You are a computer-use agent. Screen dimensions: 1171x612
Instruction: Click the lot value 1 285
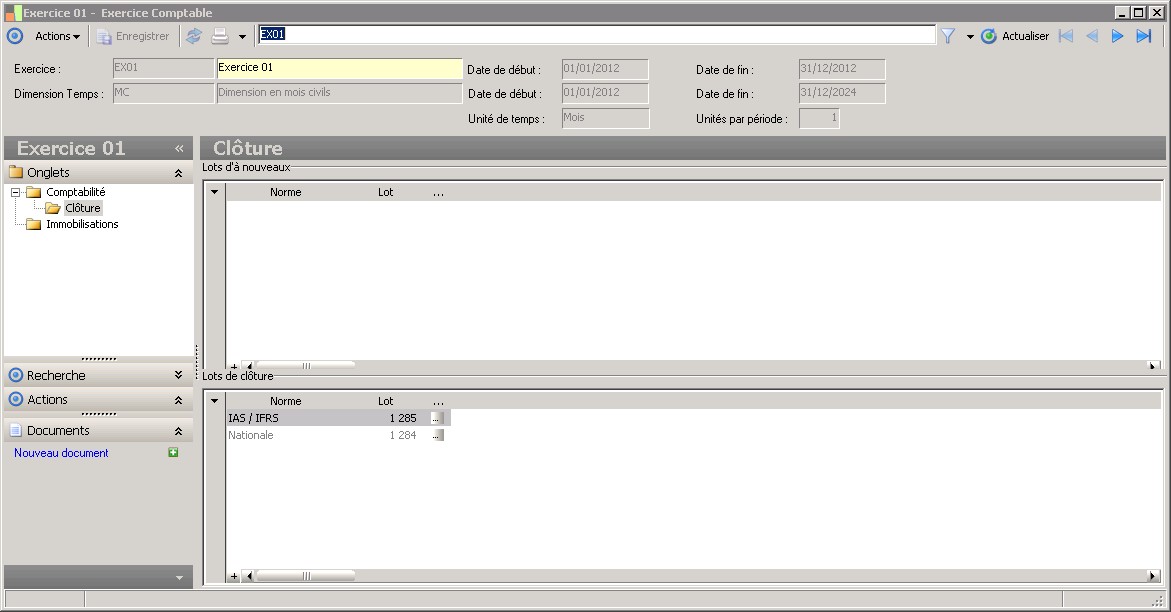point(403,418)
